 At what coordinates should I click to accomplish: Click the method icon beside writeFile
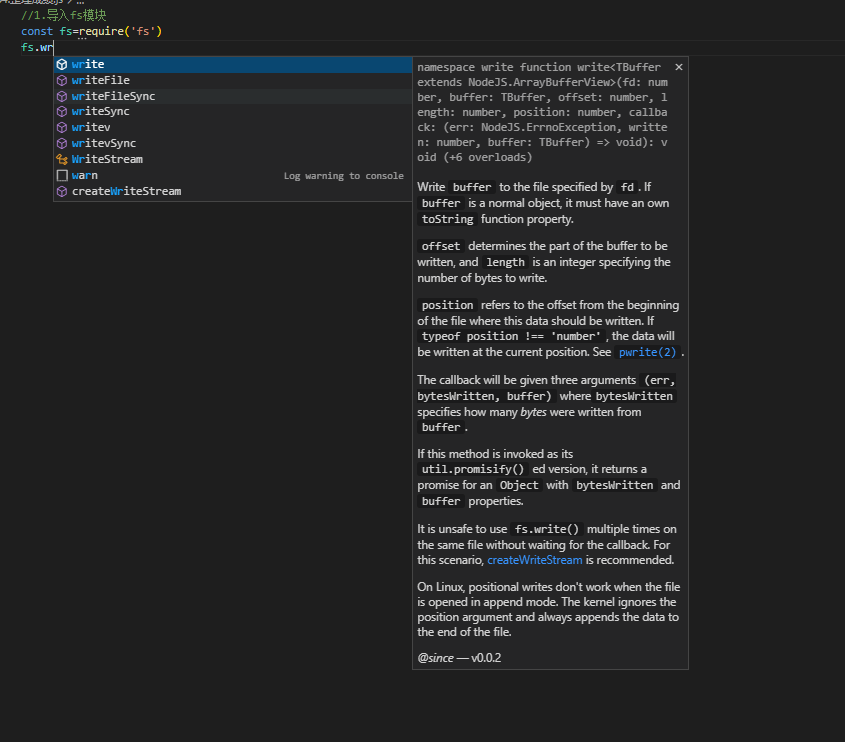click(62, 80)
